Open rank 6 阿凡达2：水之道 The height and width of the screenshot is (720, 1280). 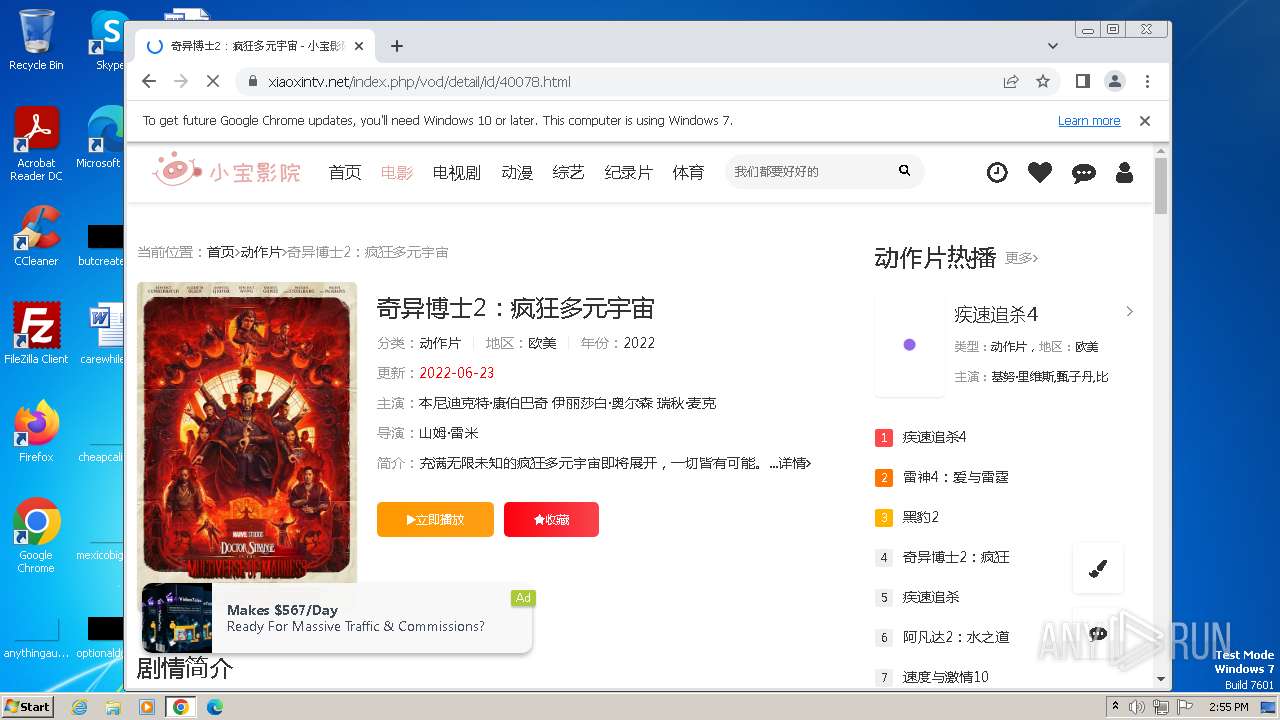[956, 637]
